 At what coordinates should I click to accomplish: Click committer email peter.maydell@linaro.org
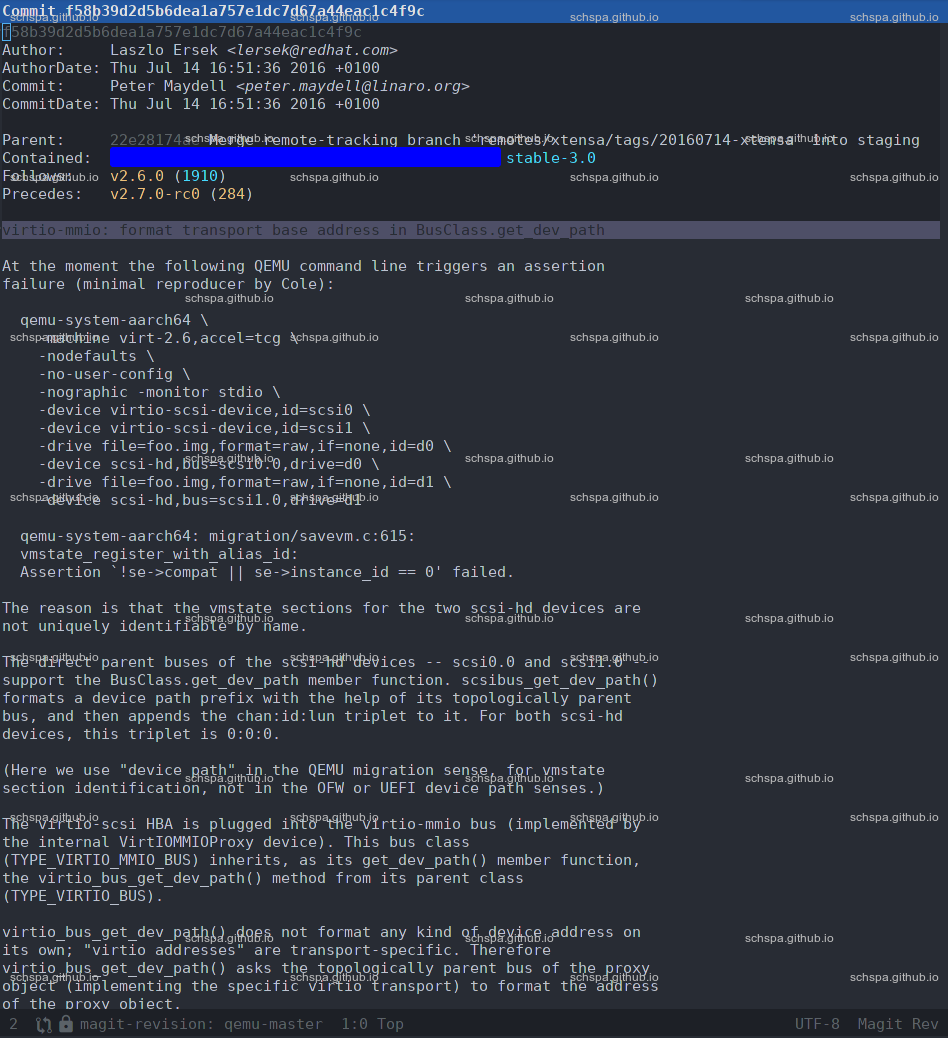pyautogui.click(x=353, y=86)
